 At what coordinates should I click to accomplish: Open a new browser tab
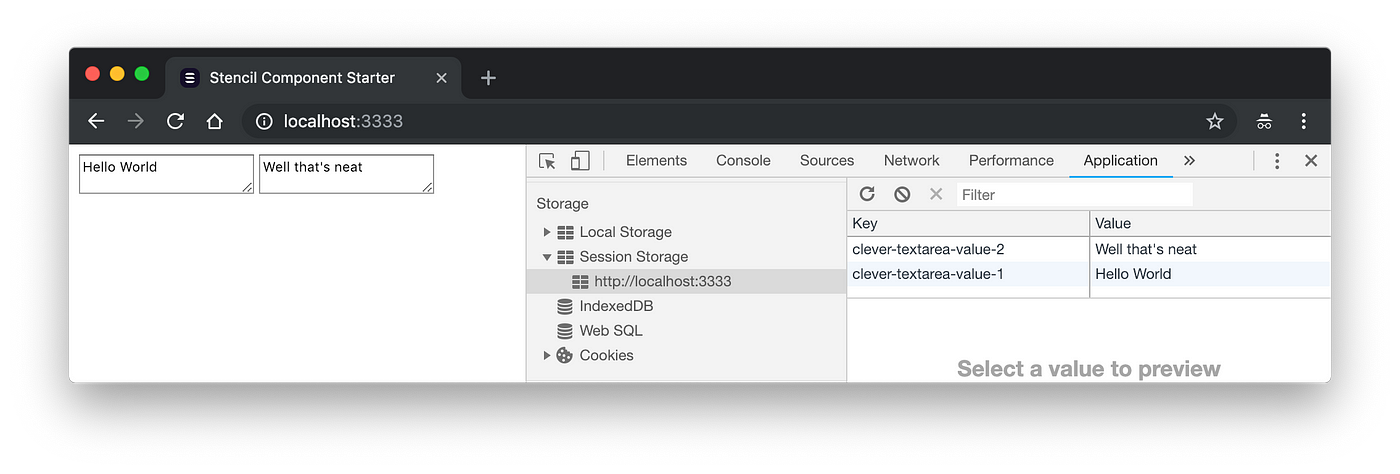pyautogui.click(x=488, y=77)
